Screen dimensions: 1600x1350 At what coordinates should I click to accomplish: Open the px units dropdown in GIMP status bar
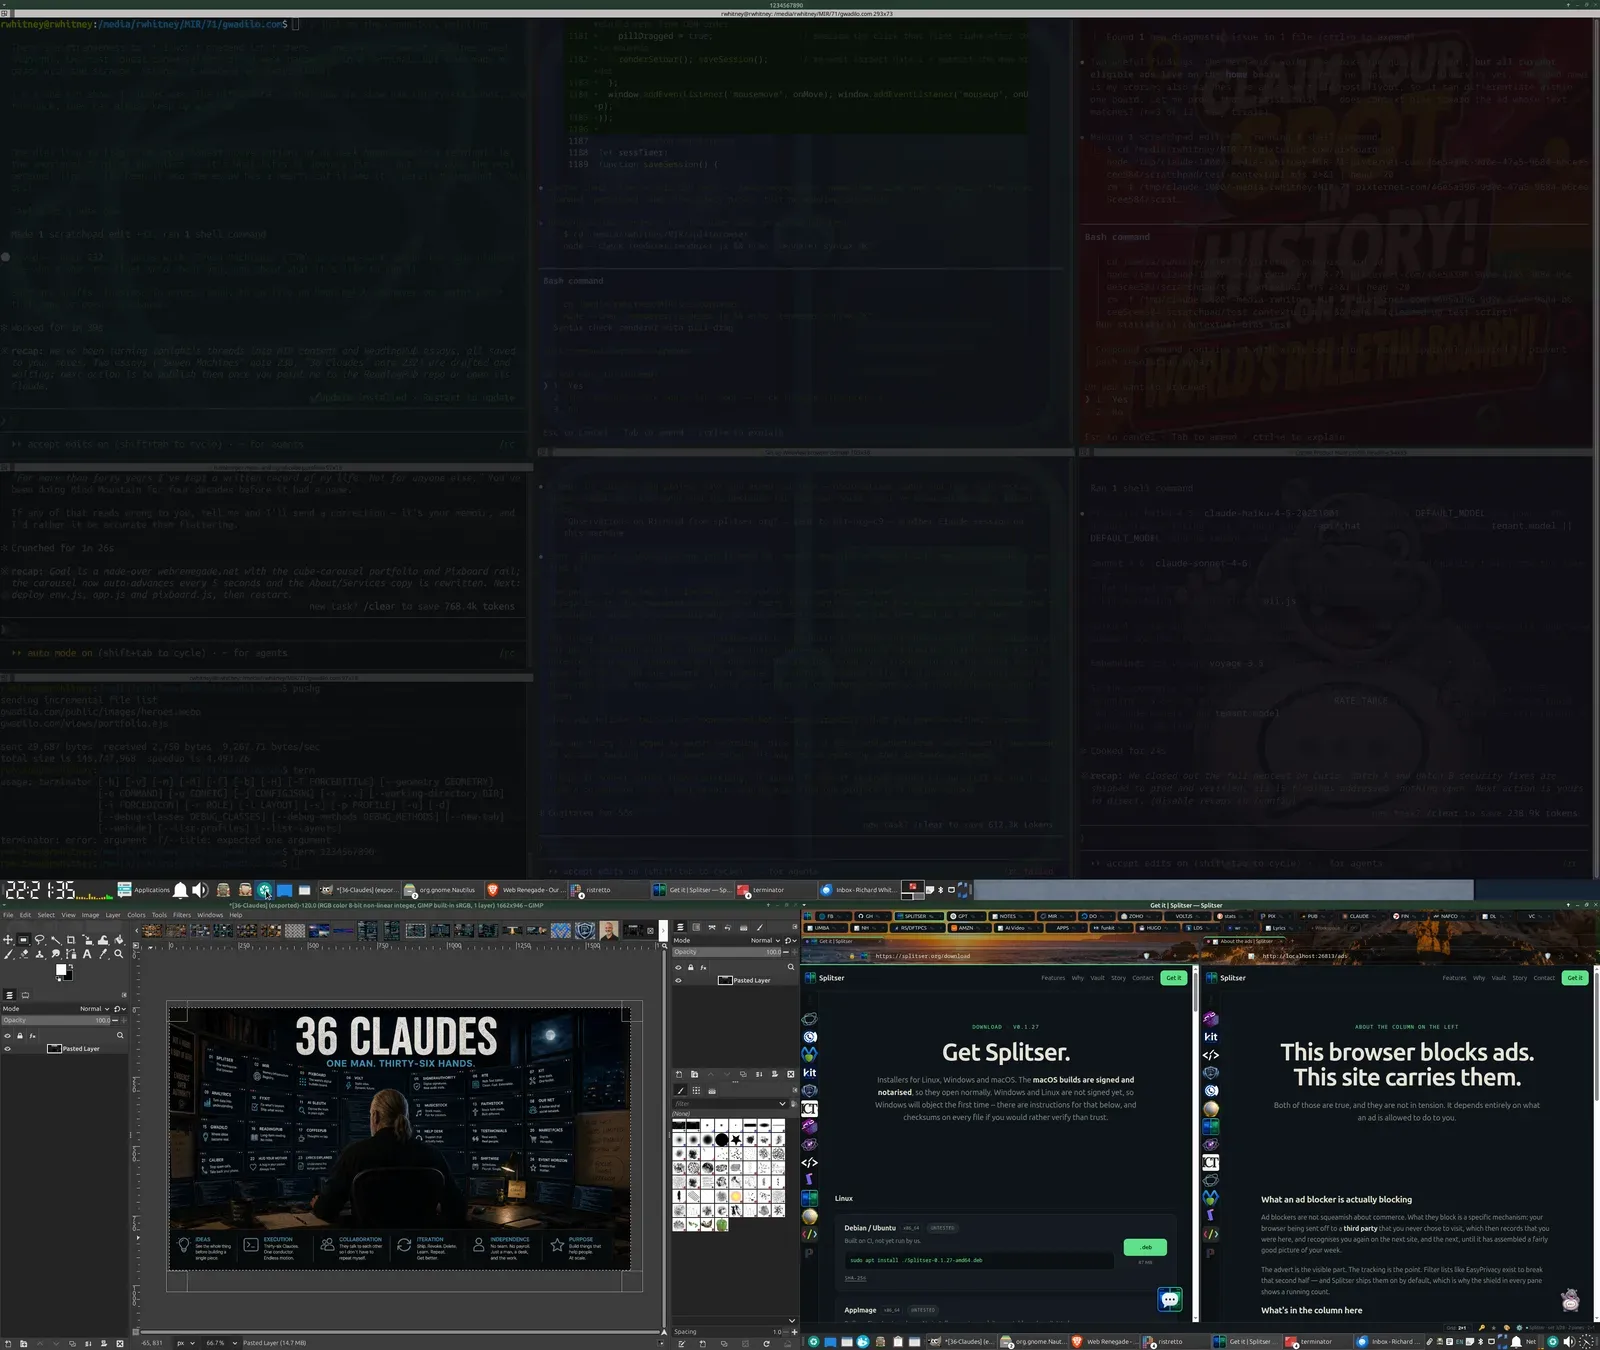point(185,1343)
